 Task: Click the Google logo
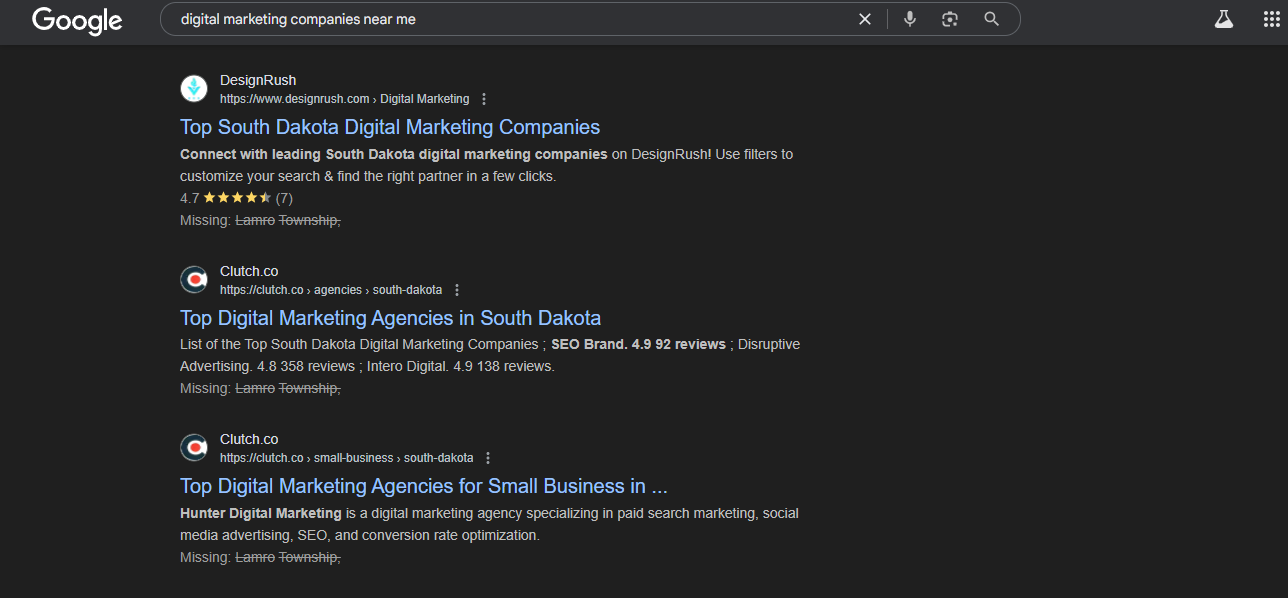point(77,20)
